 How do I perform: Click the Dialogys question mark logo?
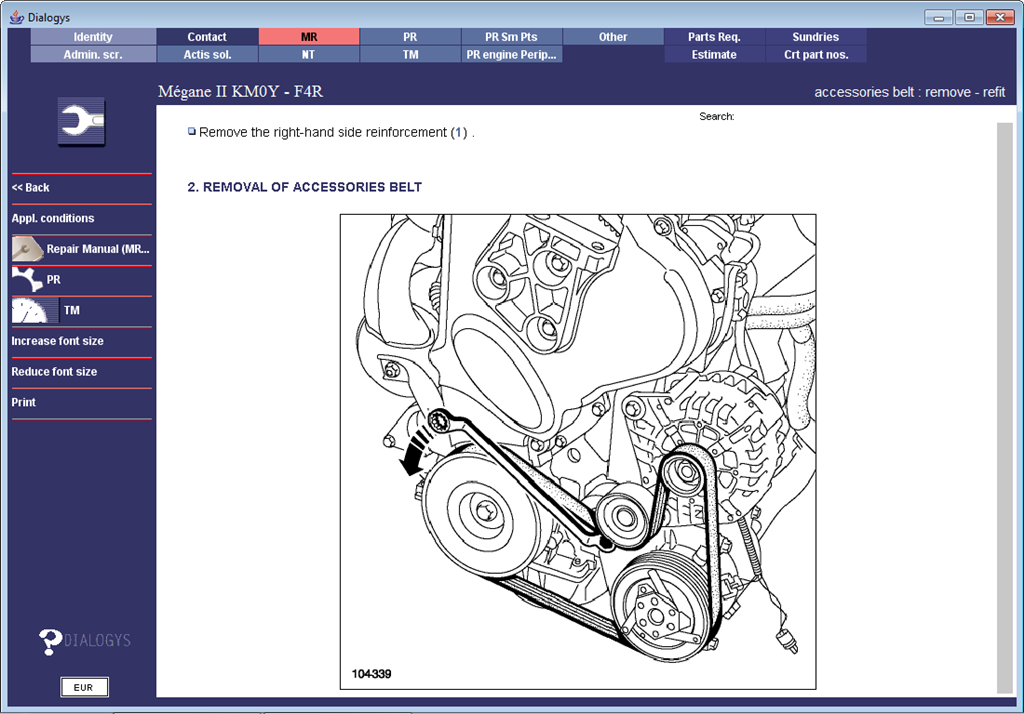point(51,641)
